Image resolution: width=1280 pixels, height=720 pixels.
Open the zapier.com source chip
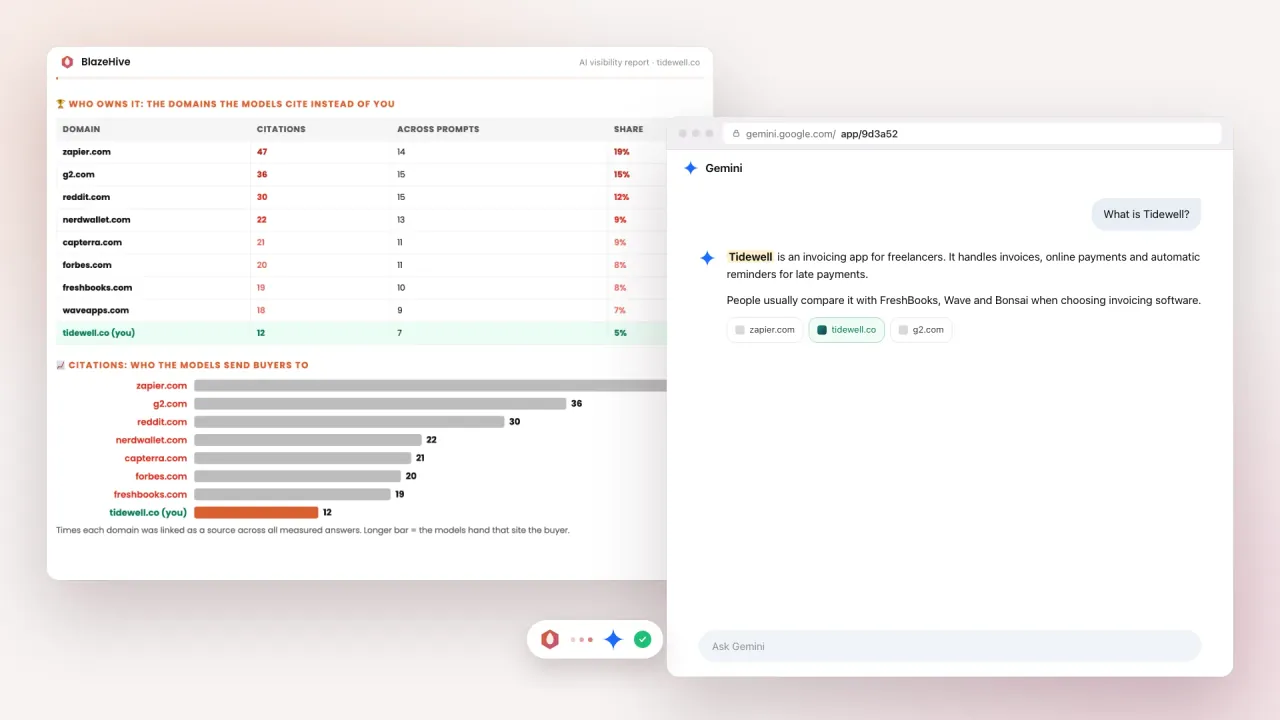[765, 329]
